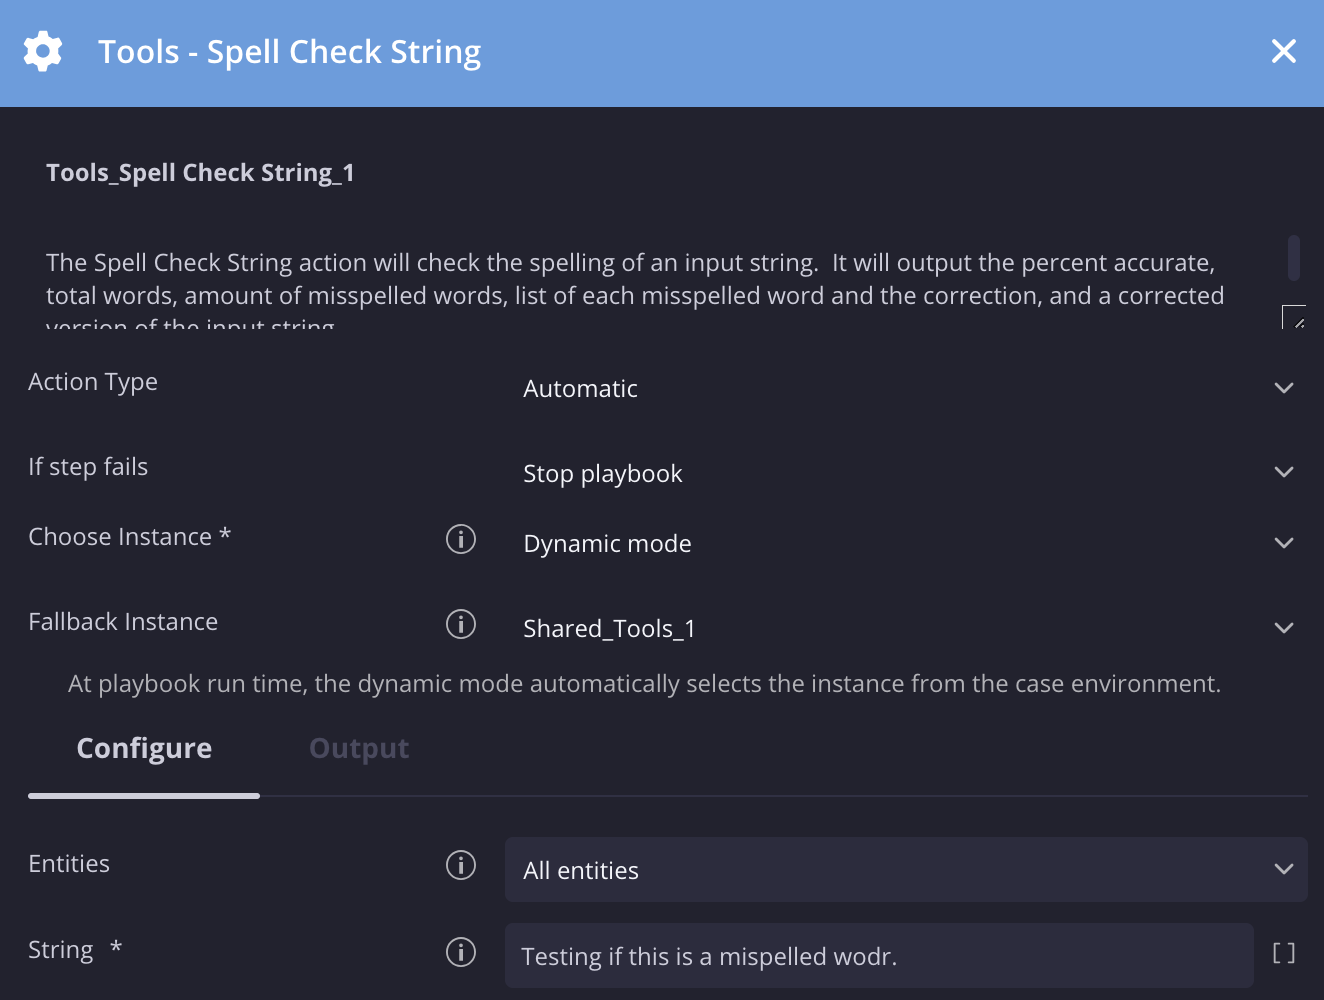The width and height of the screenshot is (1324, 1000).
Task: Open the Choose Instance dropdown
Action: coord(1284,543)
